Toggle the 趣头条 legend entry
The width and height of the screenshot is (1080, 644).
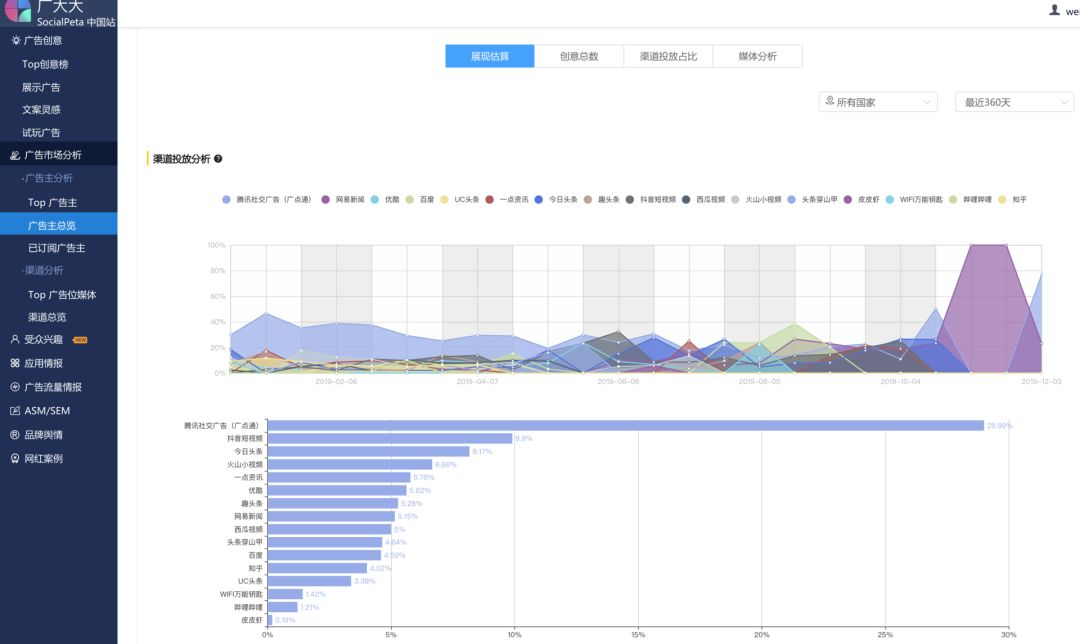(603, 200)
